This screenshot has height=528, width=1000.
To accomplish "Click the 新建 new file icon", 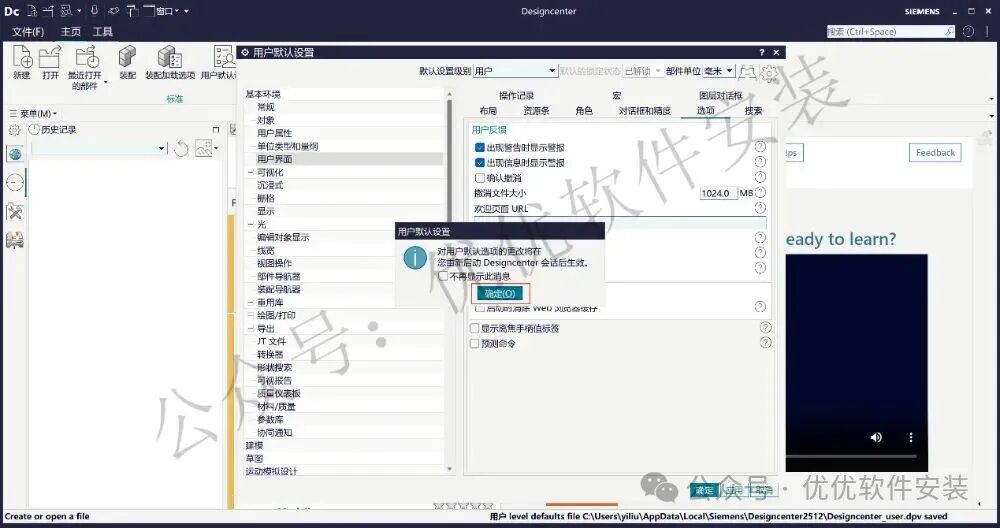I will click(22, 57).
